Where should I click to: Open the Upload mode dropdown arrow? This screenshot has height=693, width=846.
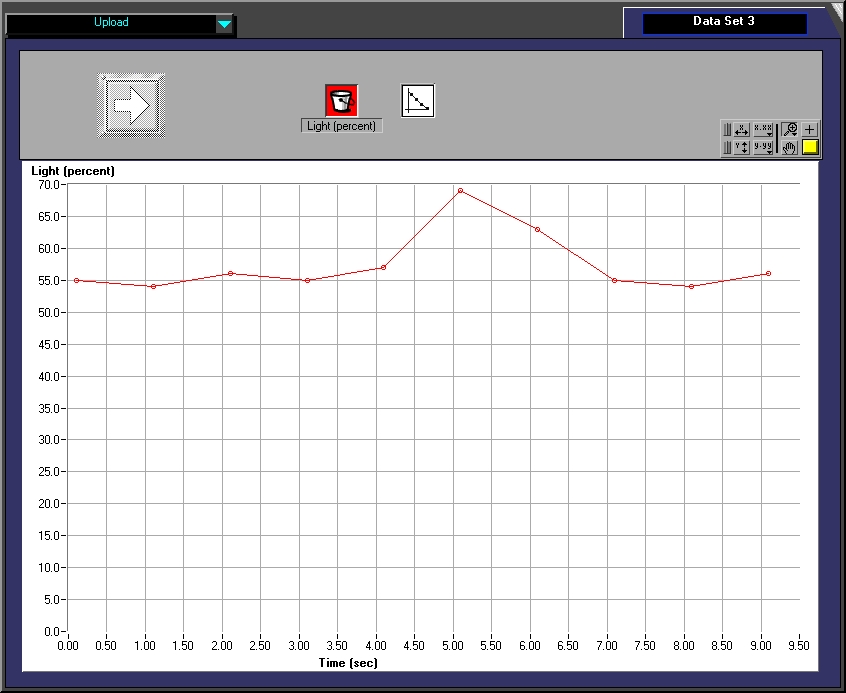(225, 23)
